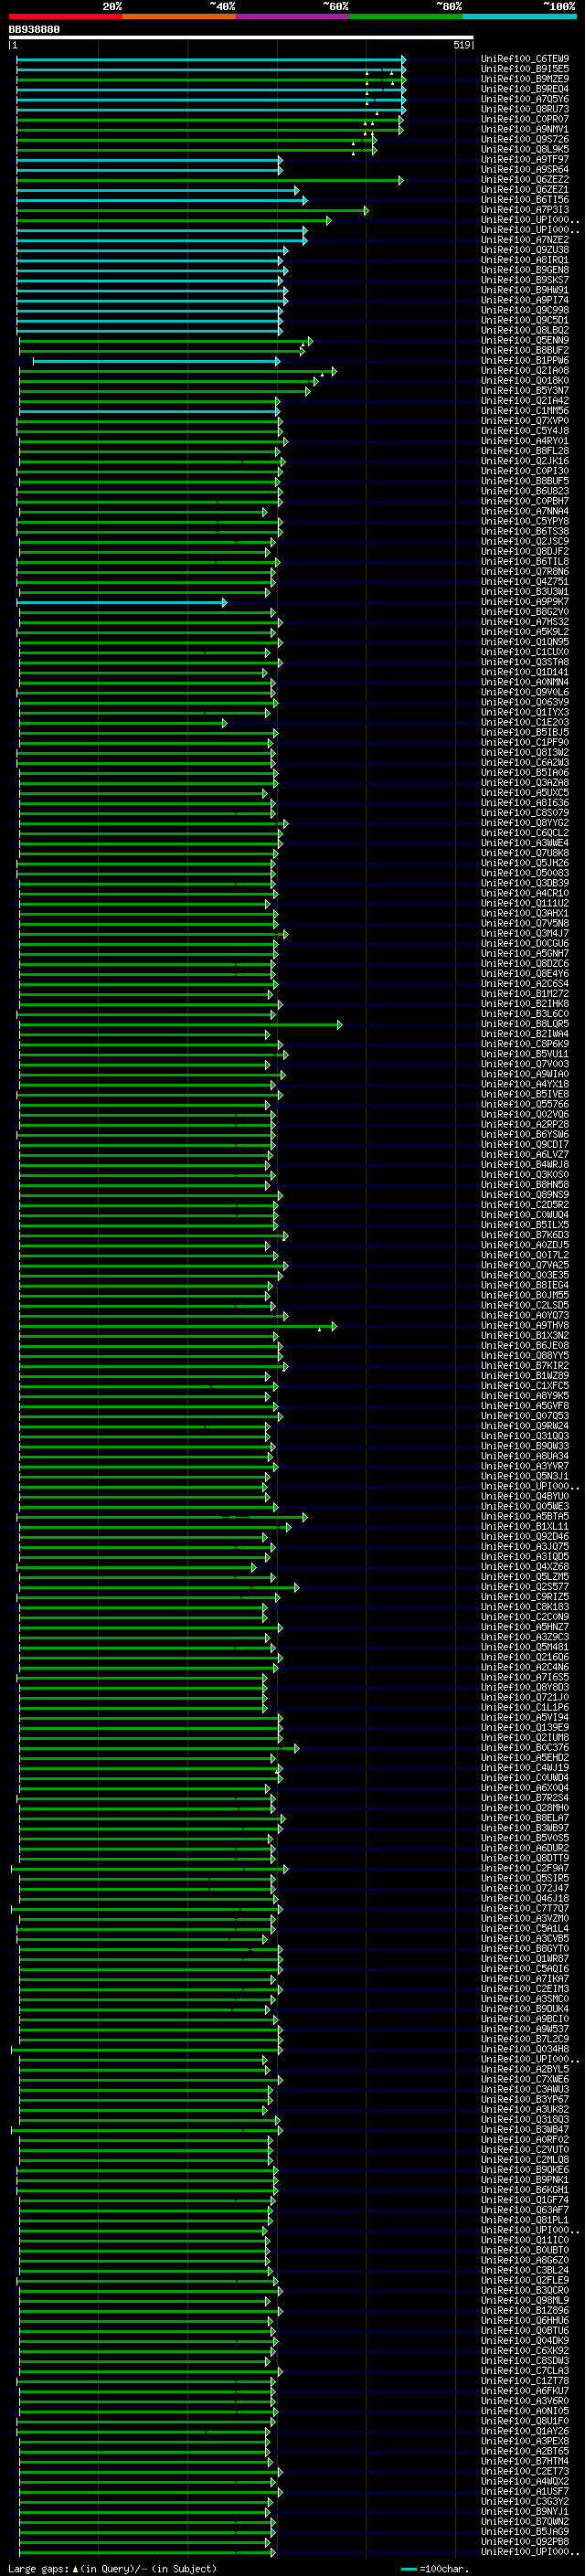Viewport: 585px width, 2576px height.
Task: Select hit label UniRef100_Q8L9K5
Action: pos(525,149)
